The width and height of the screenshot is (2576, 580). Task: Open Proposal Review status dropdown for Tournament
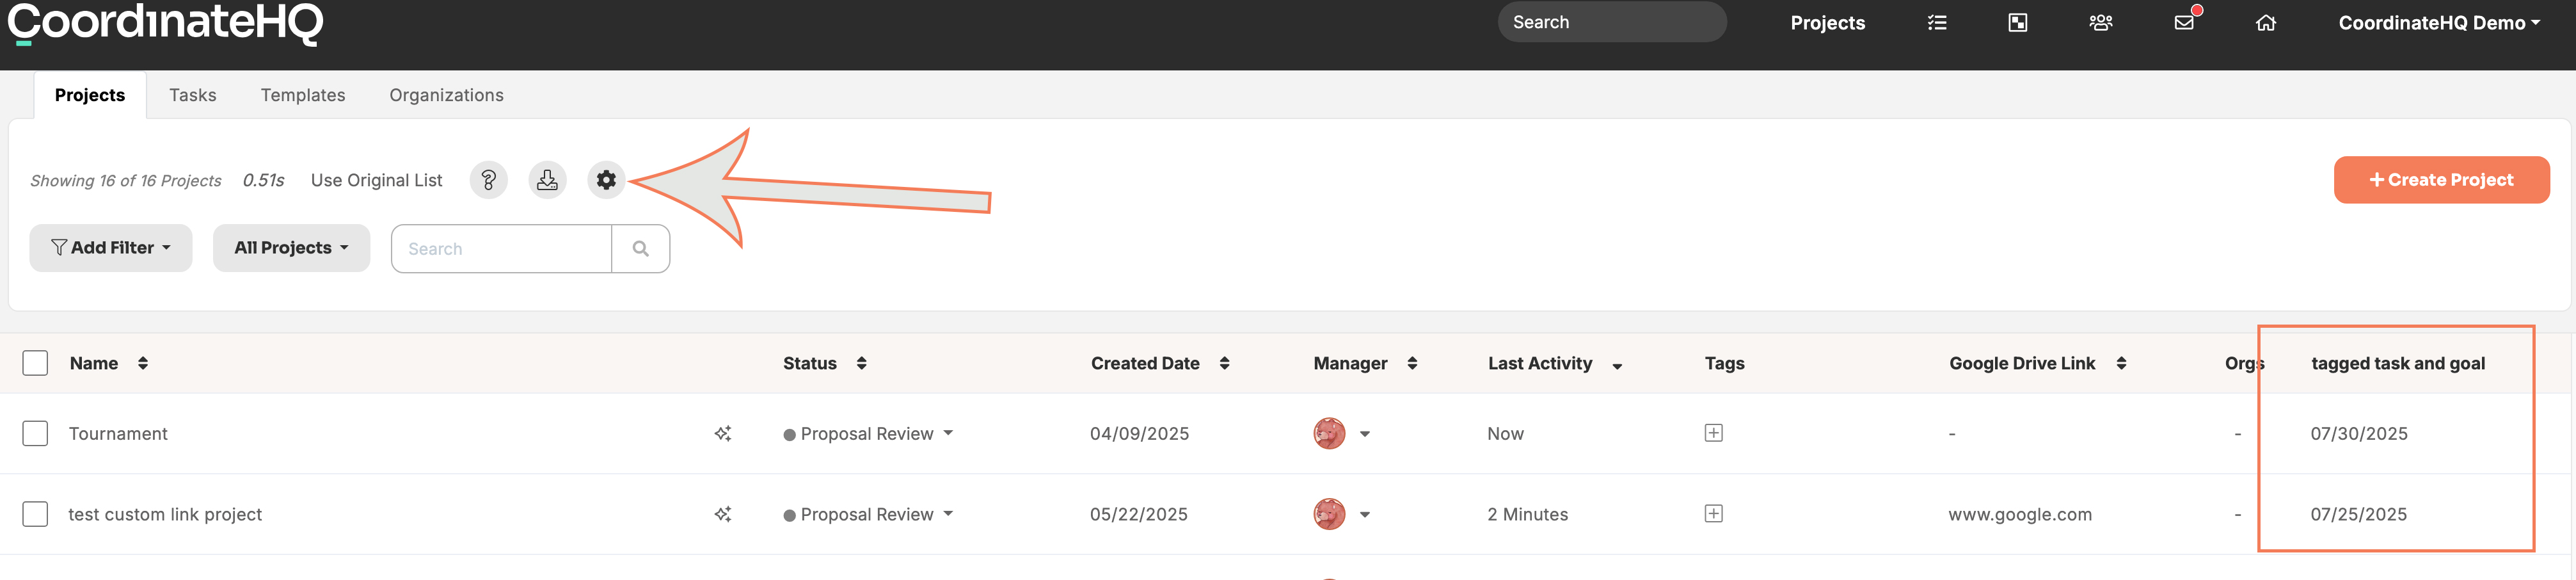868,433
